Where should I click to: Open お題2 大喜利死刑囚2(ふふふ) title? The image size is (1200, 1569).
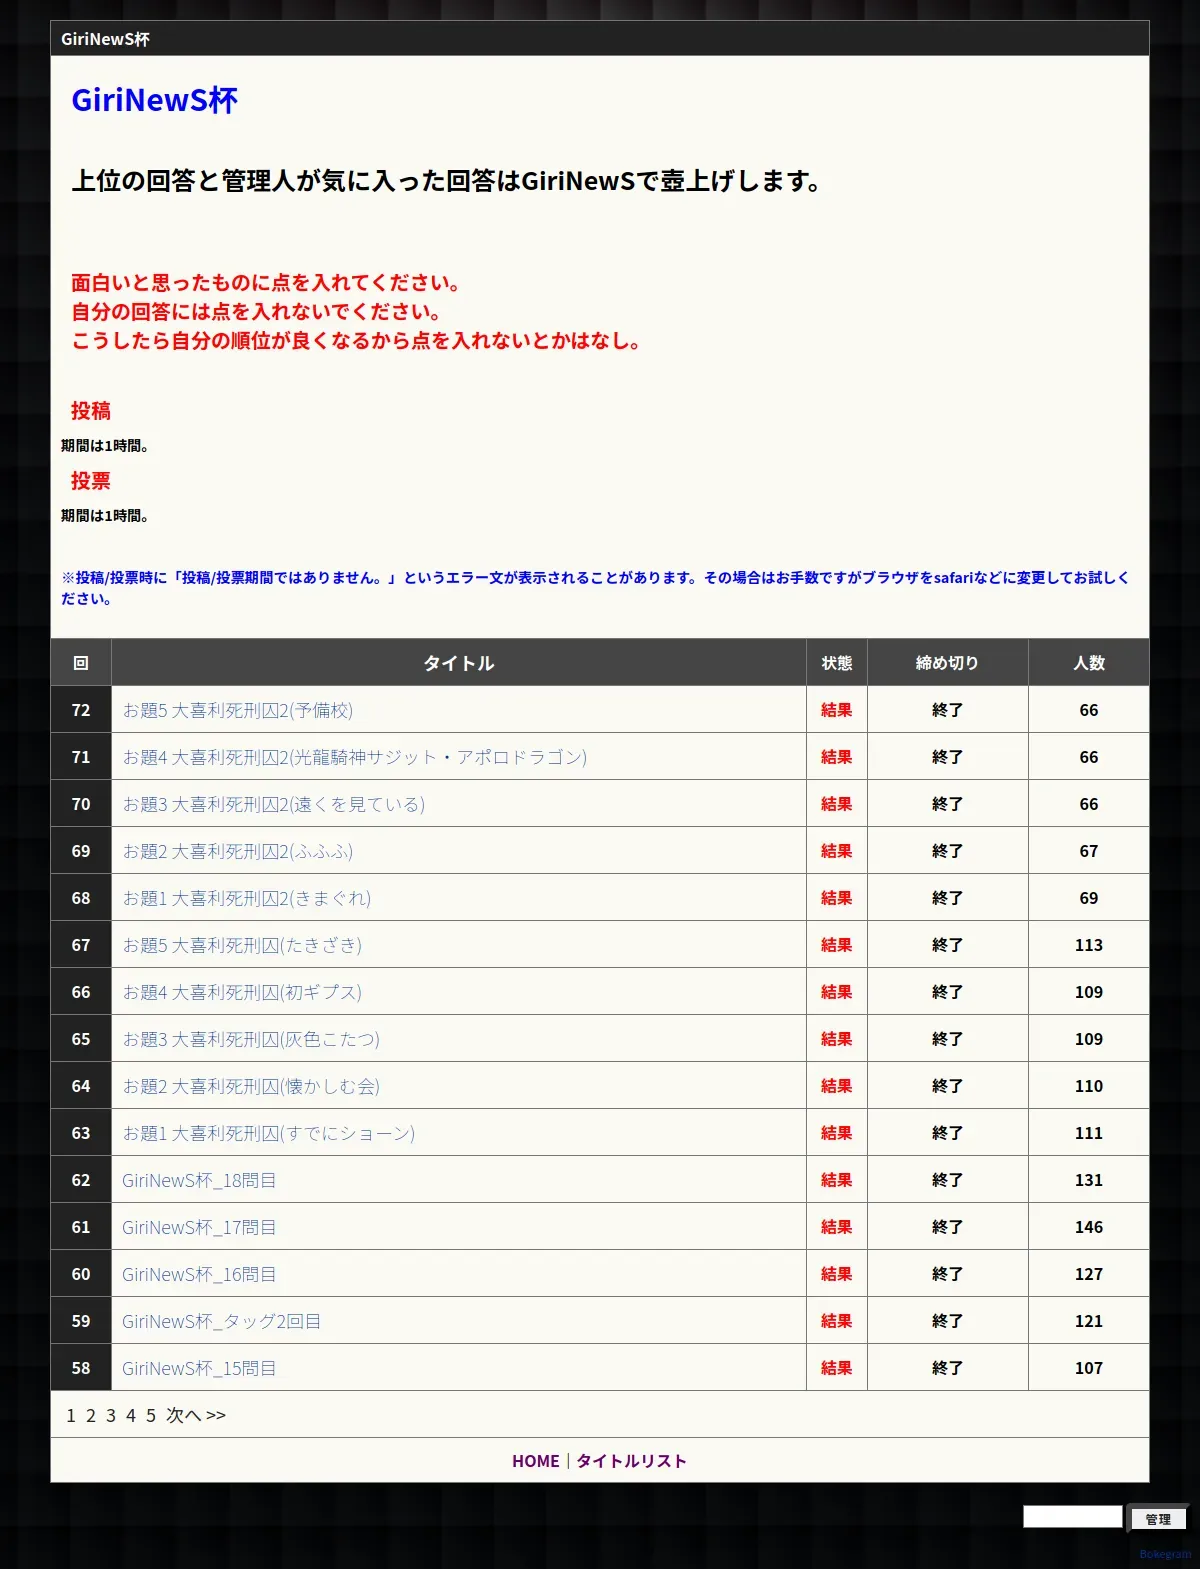tap(237, 851)
